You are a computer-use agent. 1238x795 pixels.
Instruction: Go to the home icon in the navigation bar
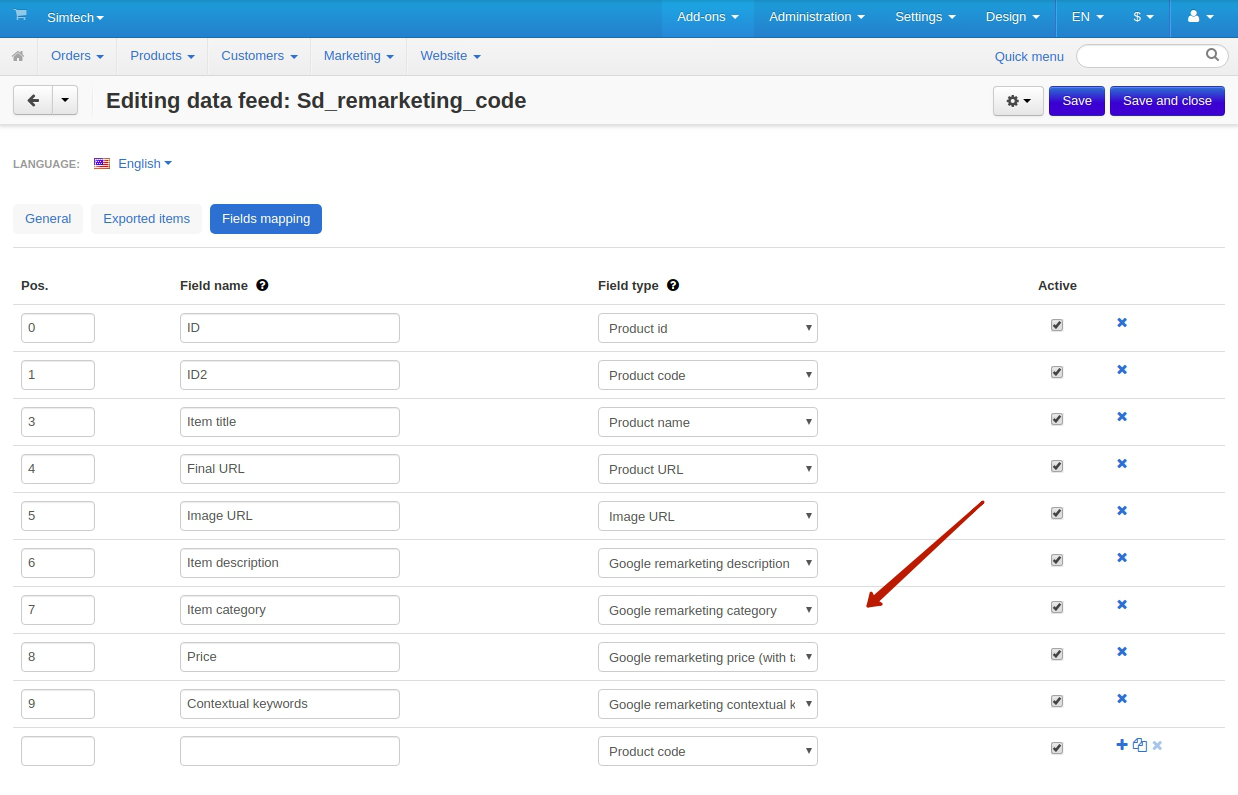(18, 56)
